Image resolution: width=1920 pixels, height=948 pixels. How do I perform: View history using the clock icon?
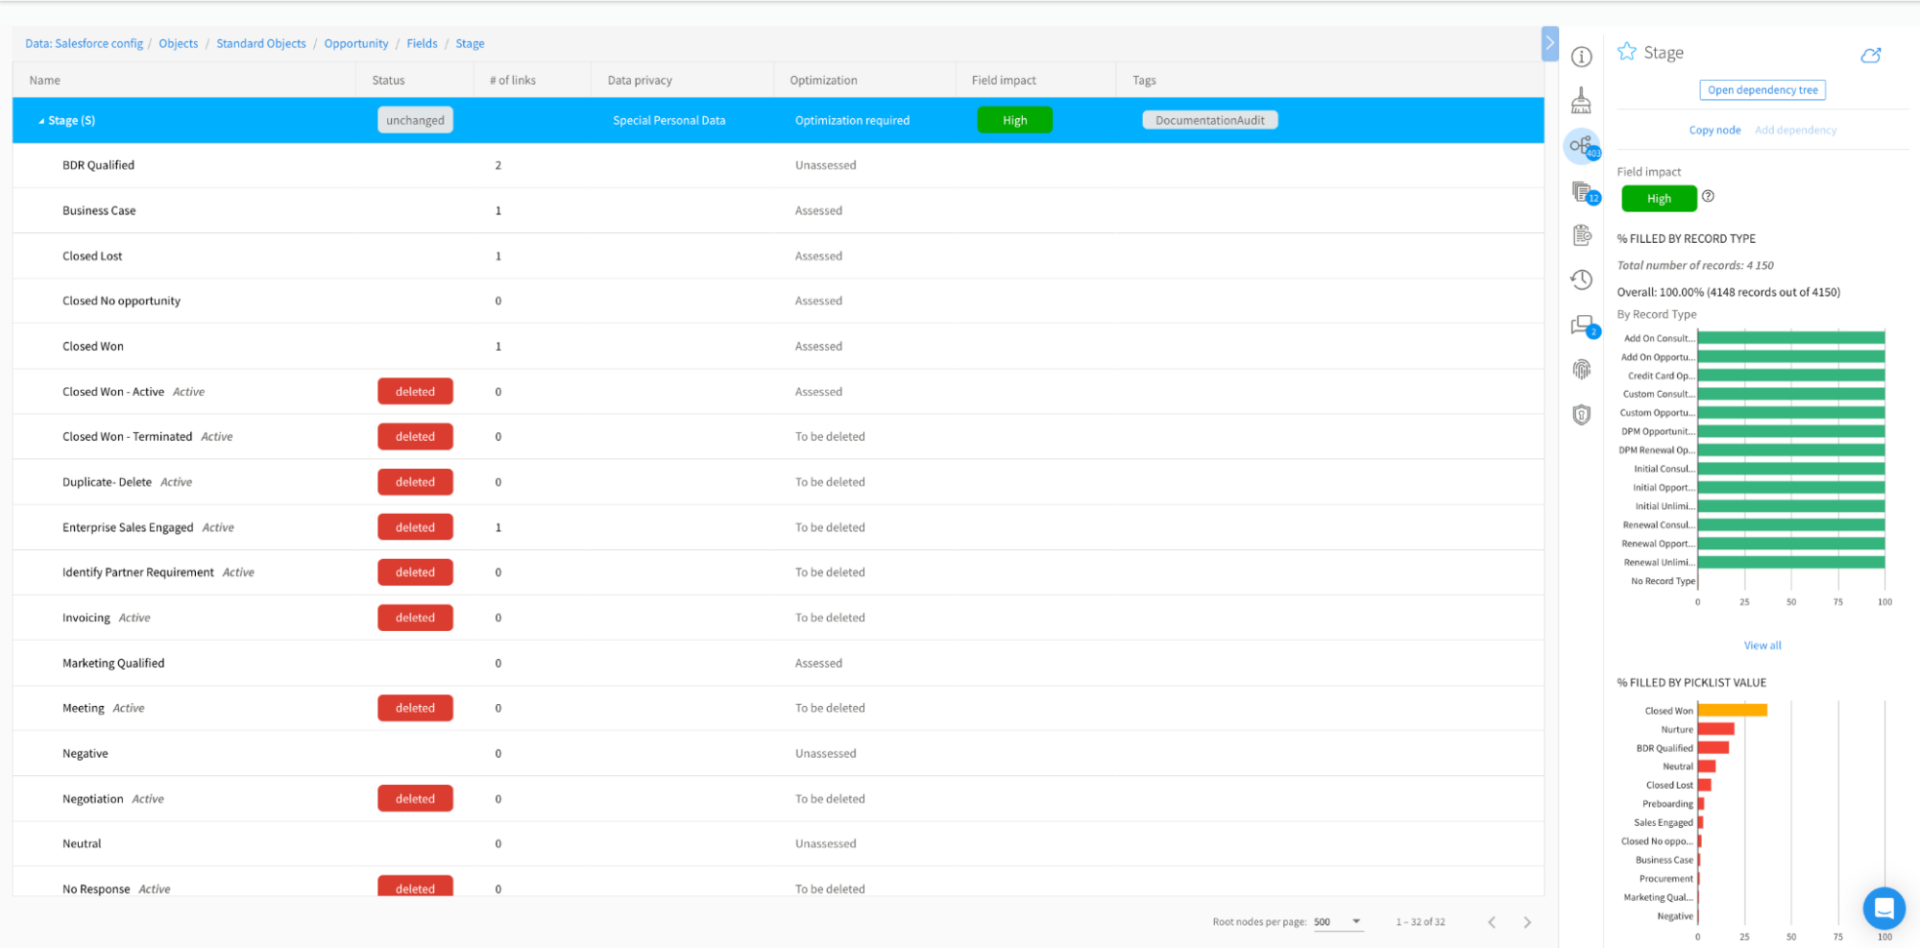[x=1582, y=280]
